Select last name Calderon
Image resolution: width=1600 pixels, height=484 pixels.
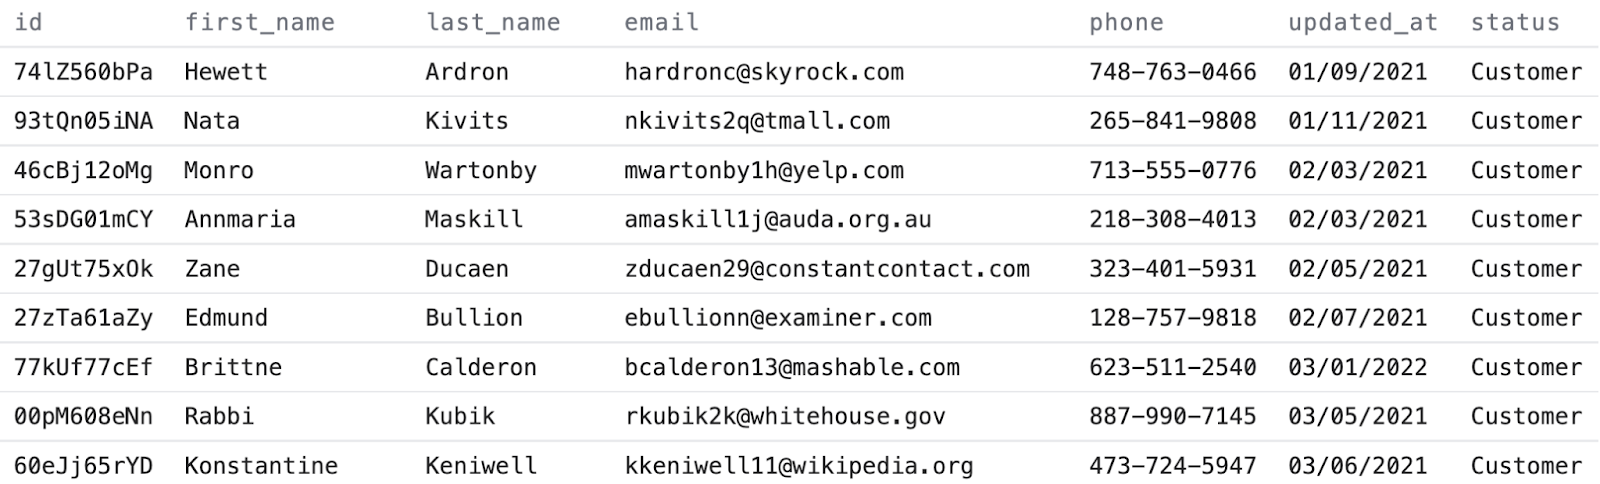[x=480, y=367]
